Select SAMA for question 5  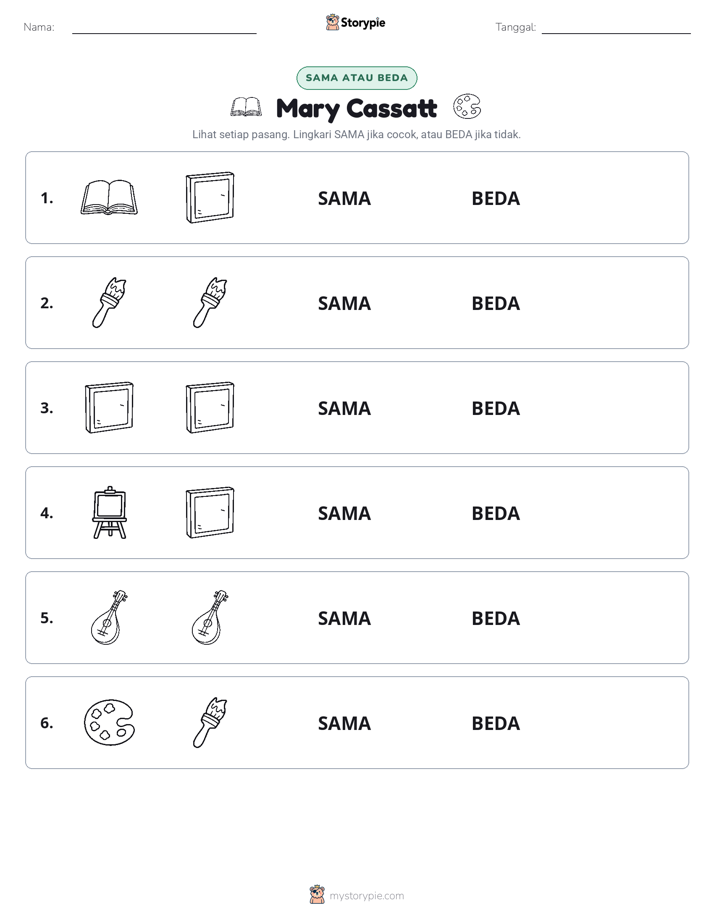(x=344, y=618)
